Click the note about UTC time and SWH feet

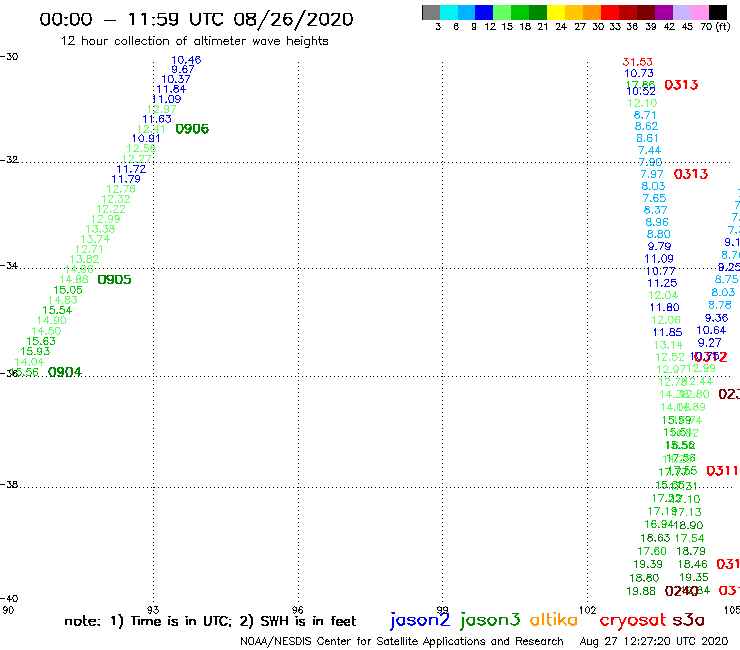coord(210,621)
